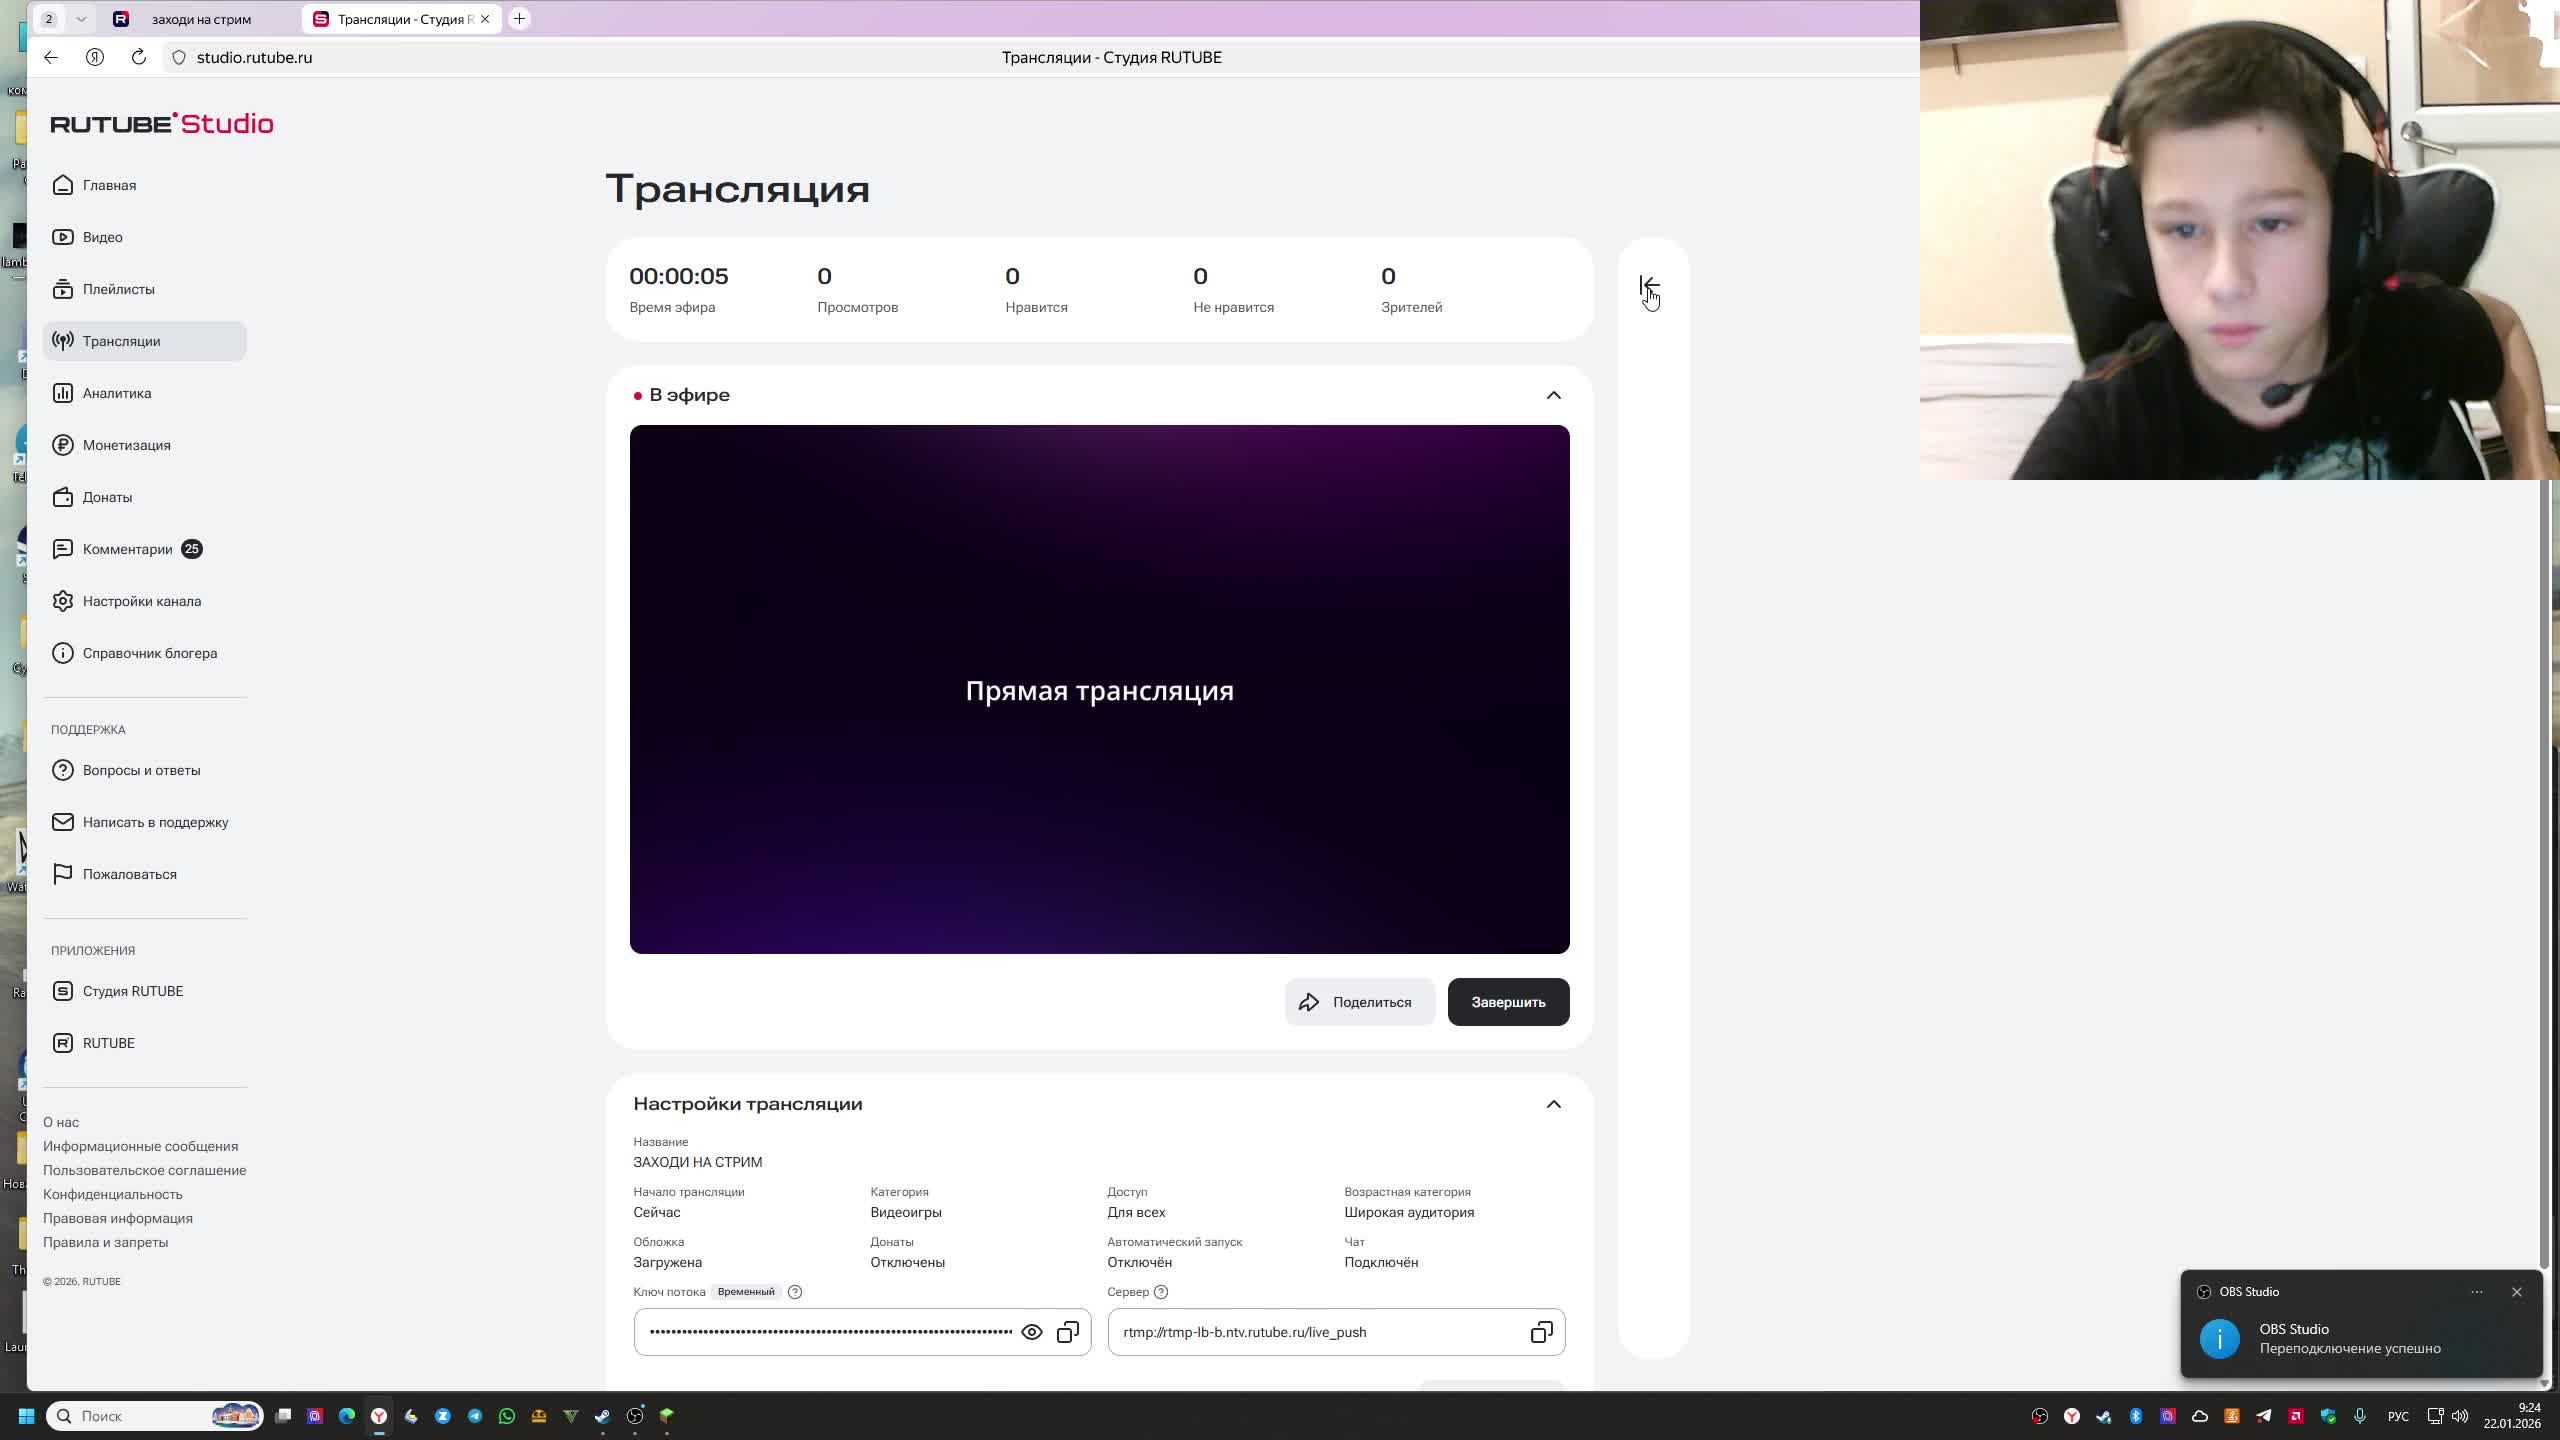Copy the stream key
2560x1440 pixels.
[x=1067, y=1331]
